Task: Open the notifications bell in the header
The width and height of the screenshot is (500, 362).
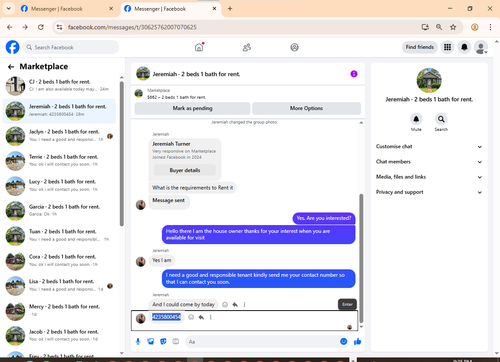Action: pos(464,47)
